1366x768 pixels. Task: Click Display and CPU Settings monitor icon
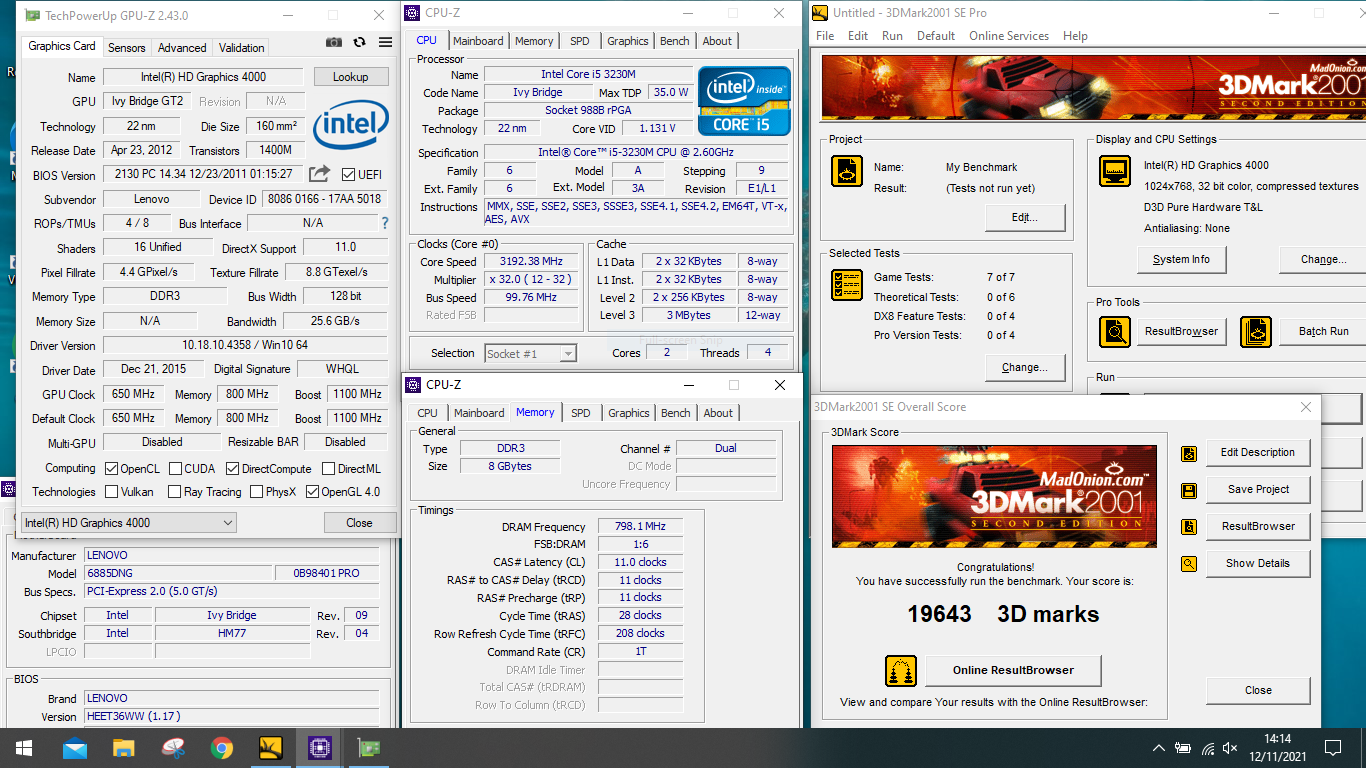point(1114,171)
